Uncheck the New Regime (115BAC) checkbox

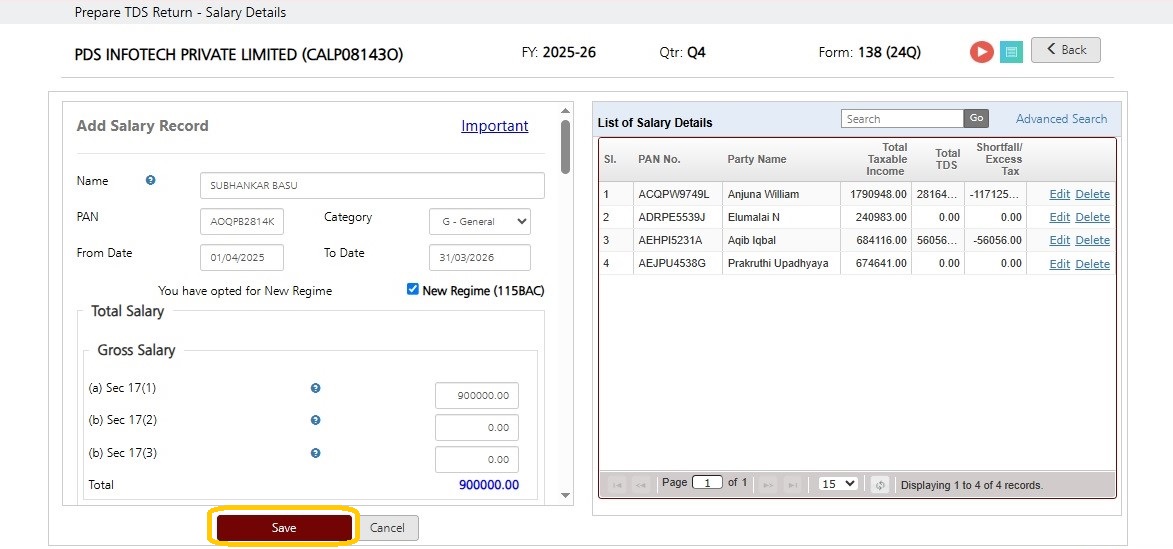[413, 289]
